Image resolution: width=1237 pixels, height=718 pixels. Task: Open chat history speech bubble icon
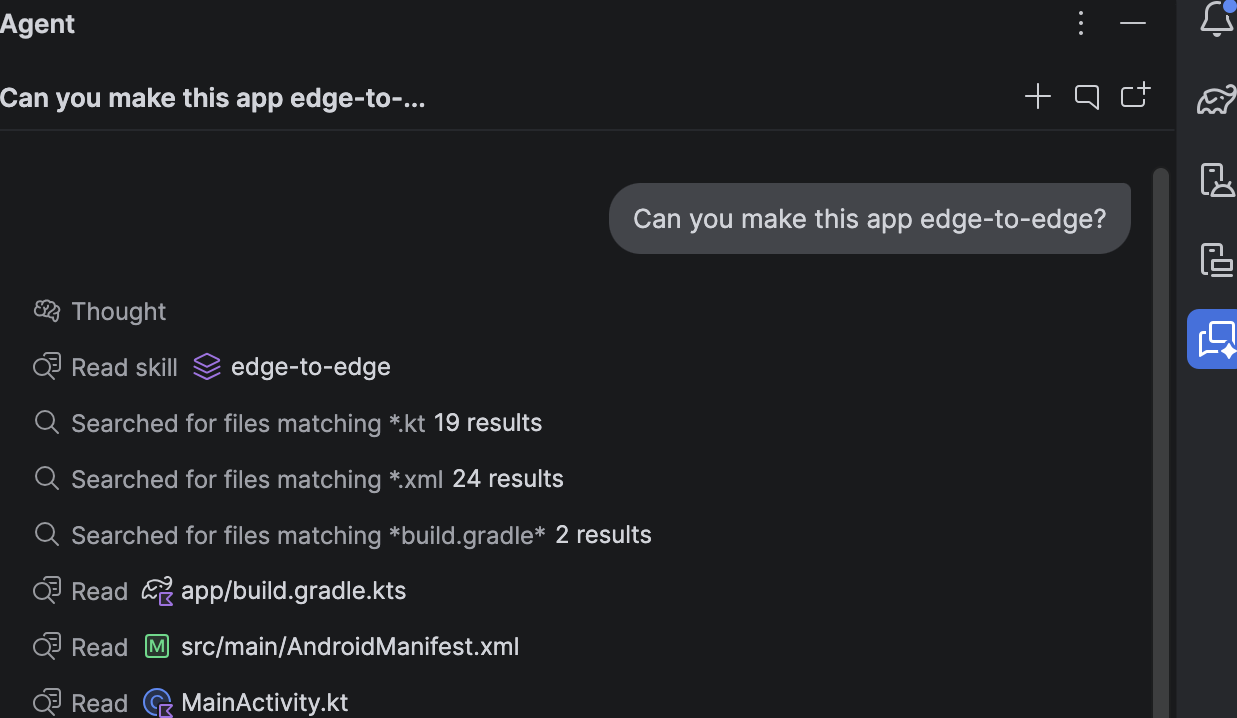click(1087, 96)
